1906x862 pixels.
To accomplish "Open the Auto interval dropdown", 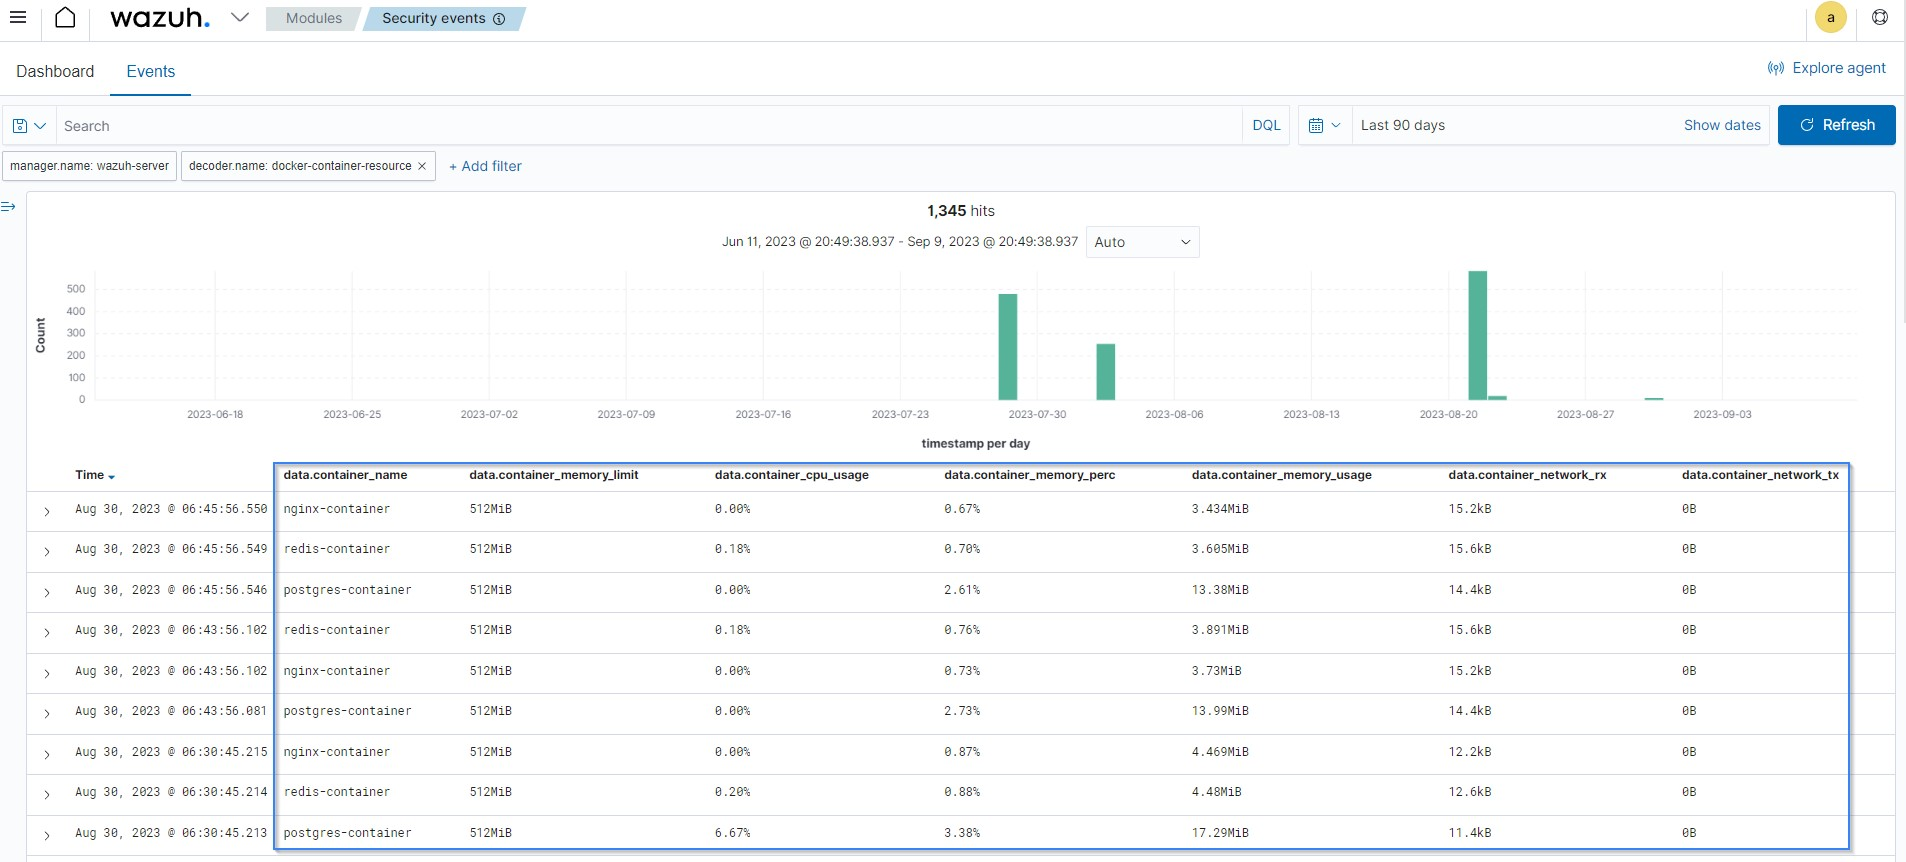I will (x=1142, y=242).
